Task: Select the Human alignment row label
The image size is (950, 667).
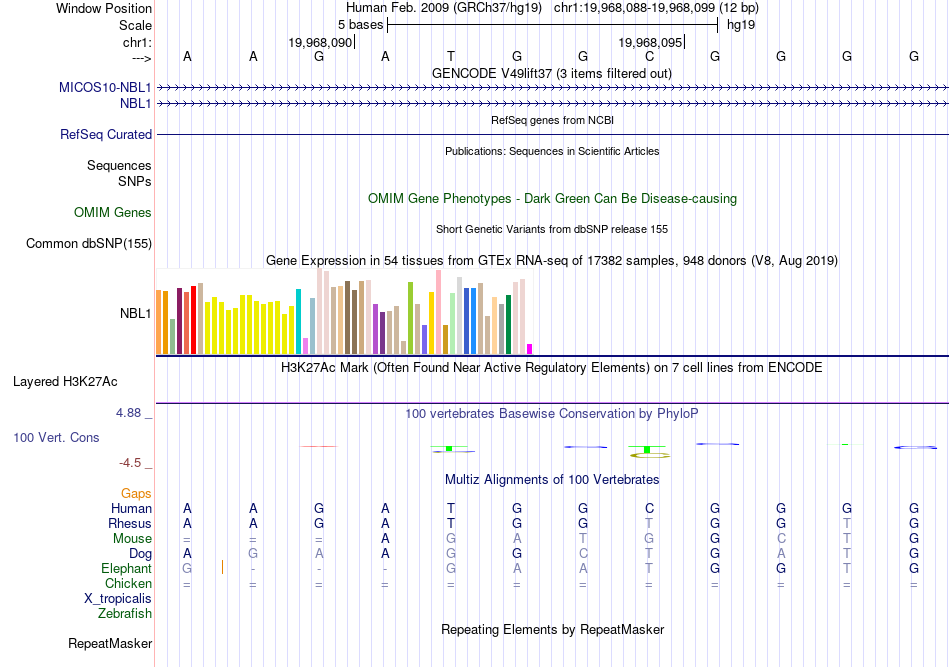Action: (x=131, y=508)
